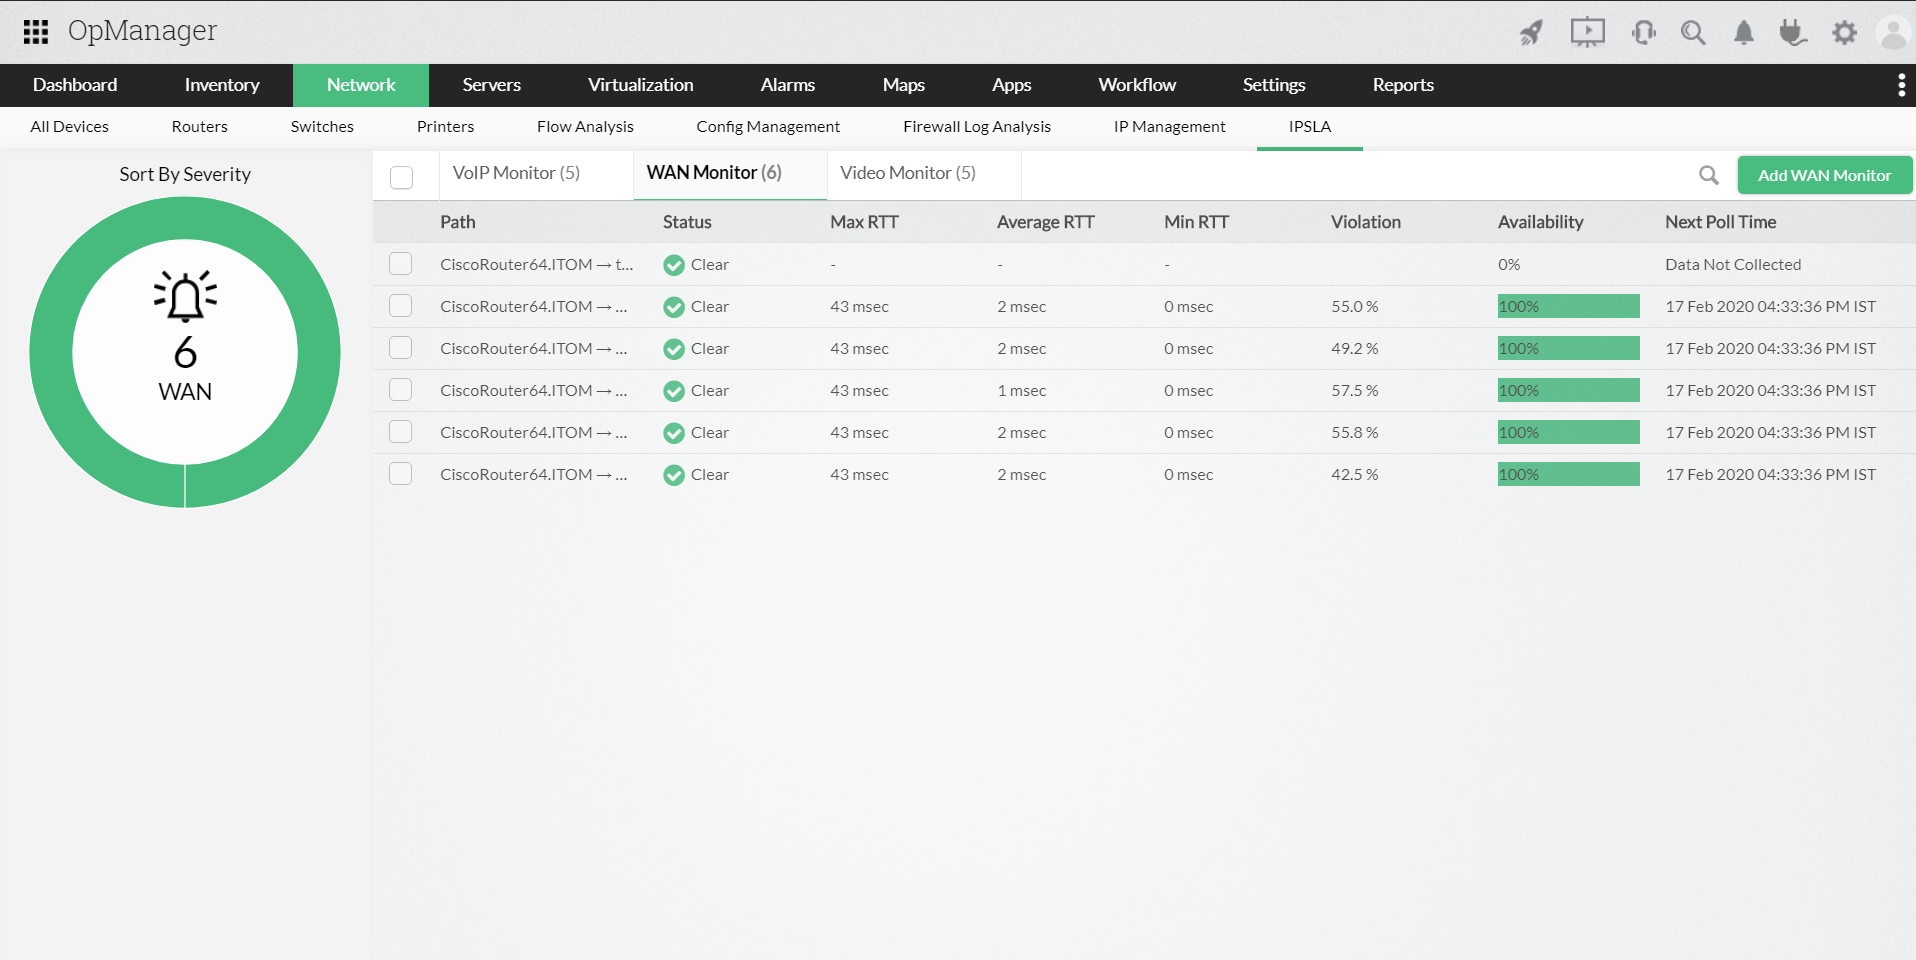1916x960 pixels.
Task: Check the box for the 55.0 % violation row
Action: [x=401, y=306]
